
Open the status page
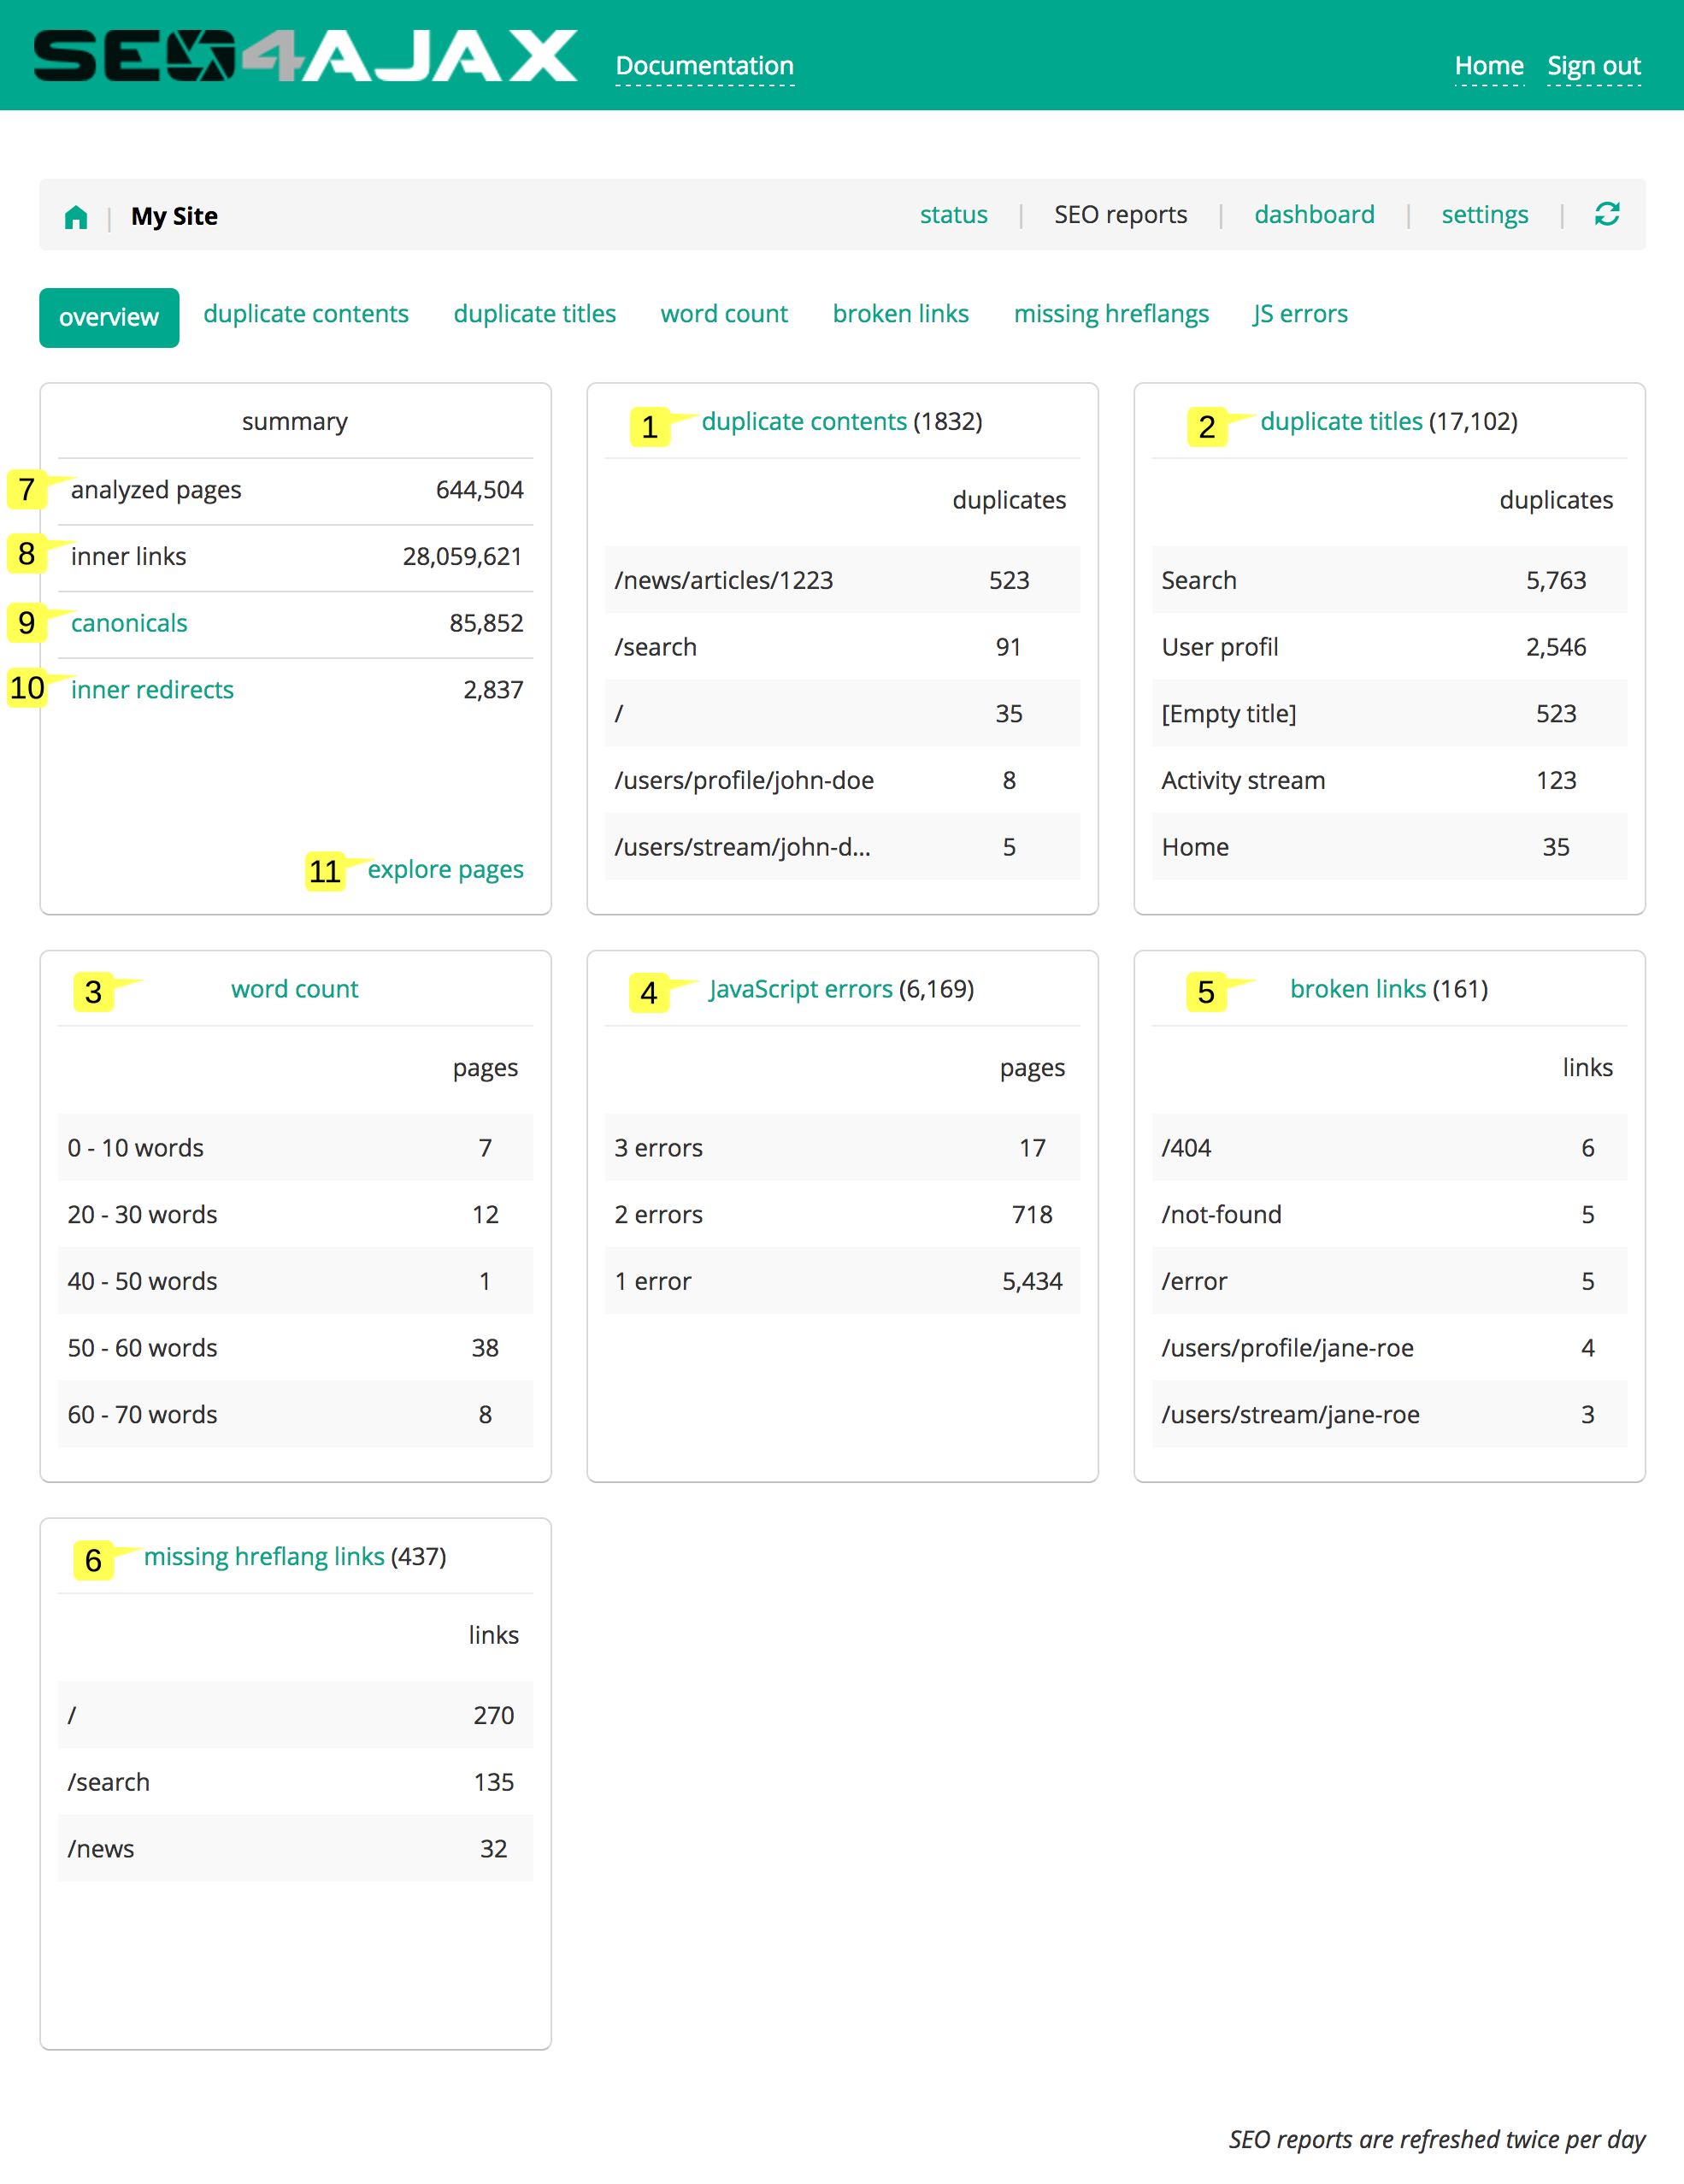point(953,214)
